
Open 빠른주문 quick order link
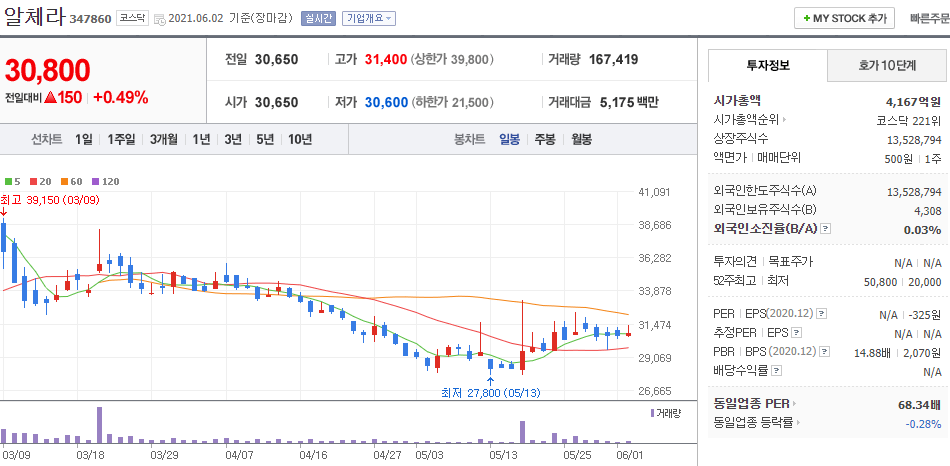[x=929, y=18]
